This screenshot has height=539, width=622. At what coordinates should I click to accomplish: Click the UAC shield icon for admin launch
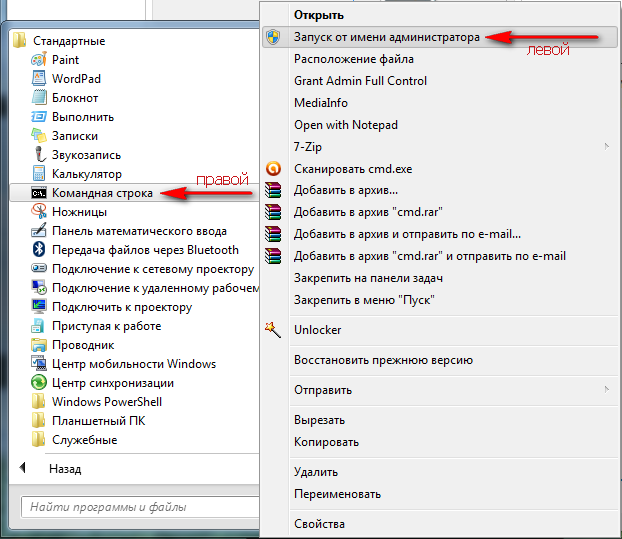[x=273, y=37]
